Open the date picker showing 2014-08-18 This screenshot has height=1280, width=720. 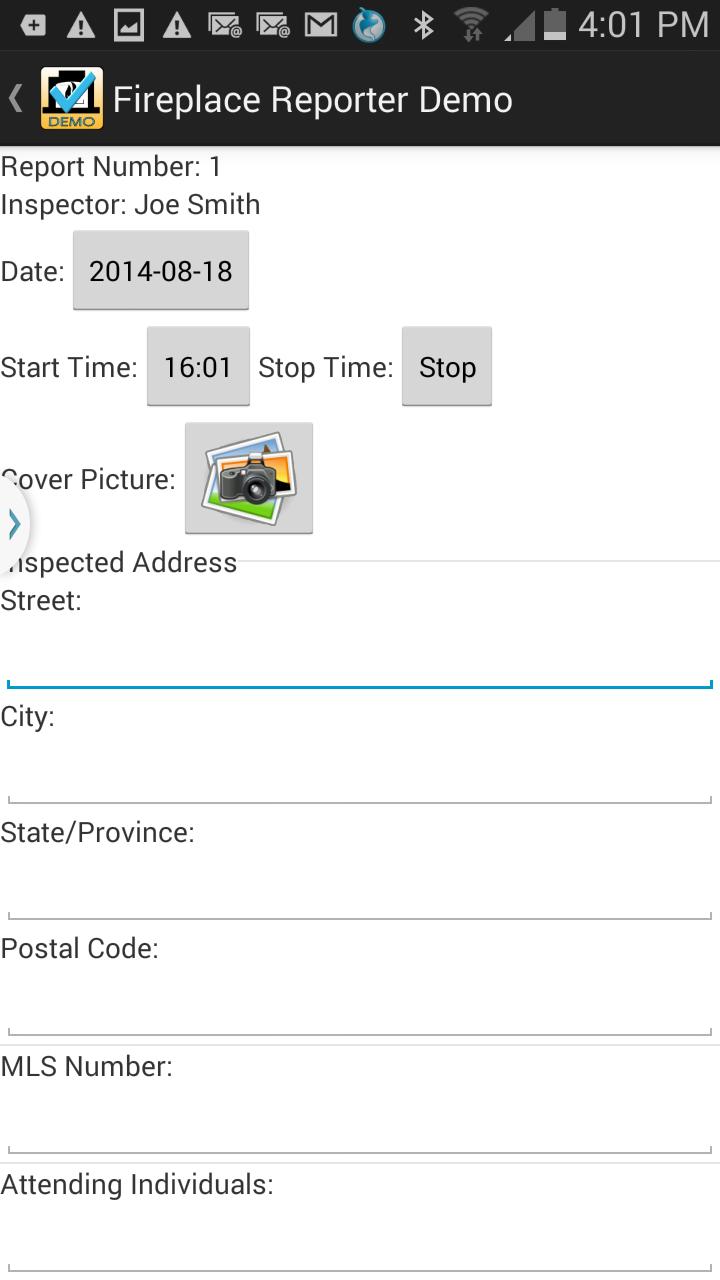(x=161, y=271)
